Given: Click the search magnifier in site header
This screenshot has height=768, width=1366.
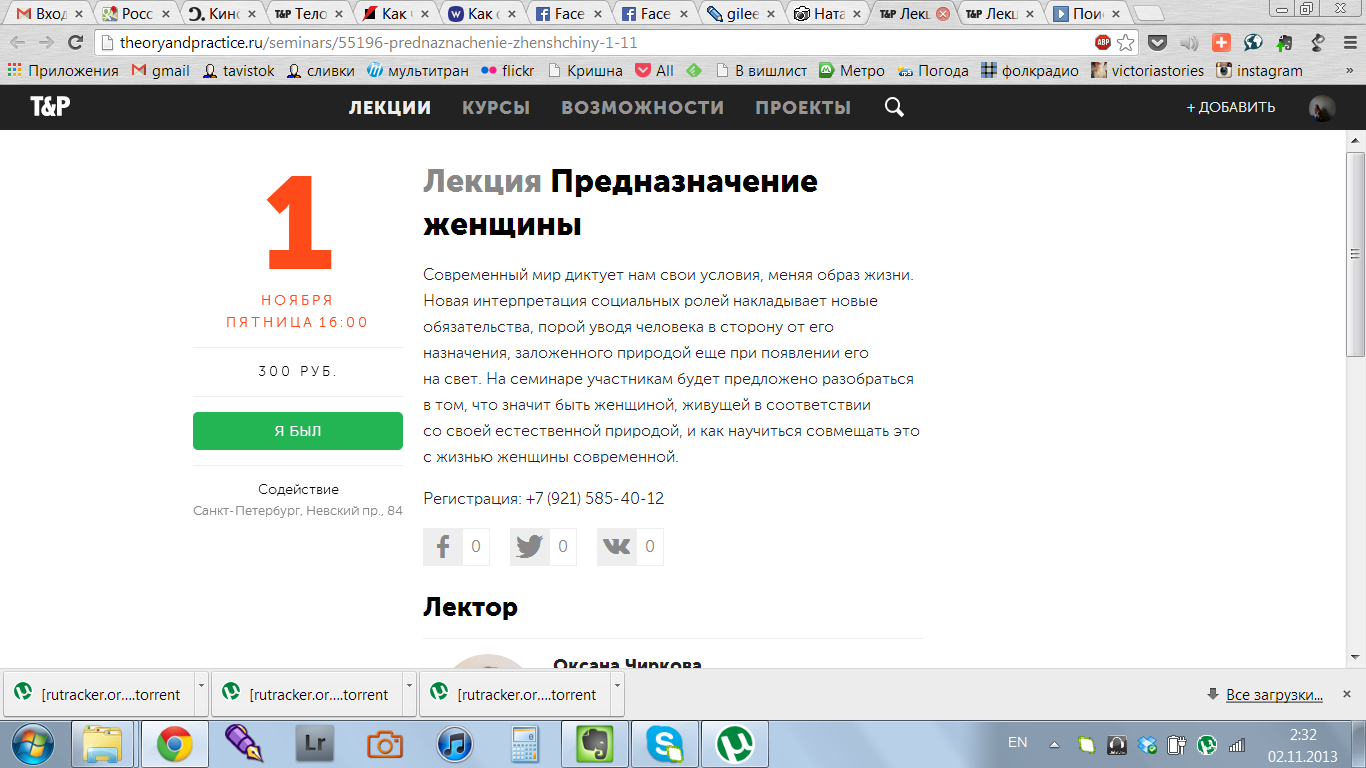Looking at the screenshot, I should [894, 107].
